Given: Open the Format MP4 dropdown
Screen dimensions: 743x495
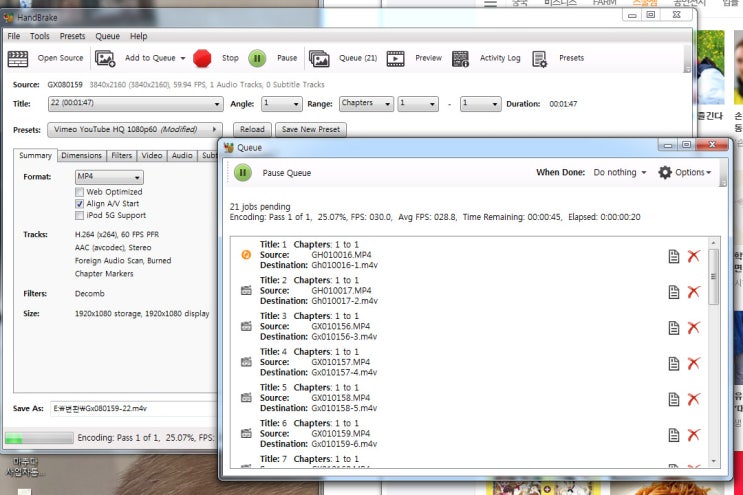Looking at the screenshot, I should [x=109, y=177].
